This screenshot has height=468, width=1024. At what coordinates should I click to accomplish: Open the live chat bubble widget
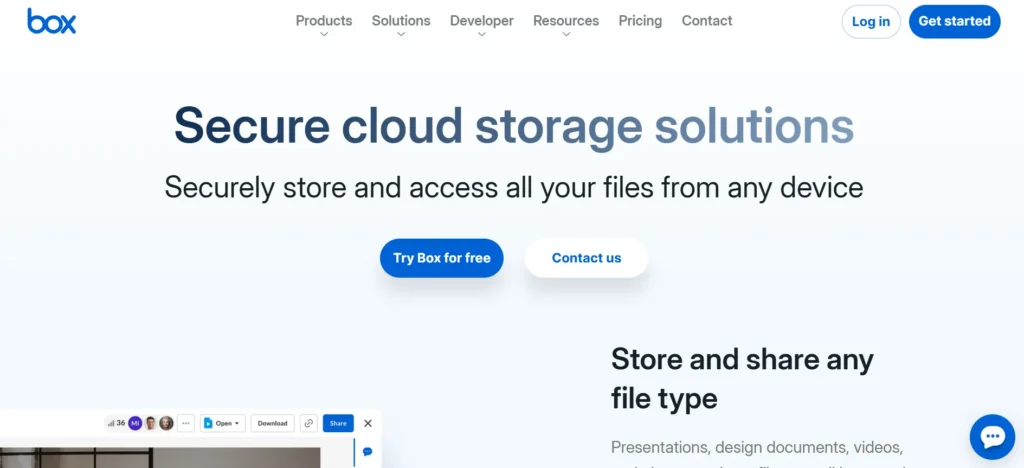pos(992,437)
